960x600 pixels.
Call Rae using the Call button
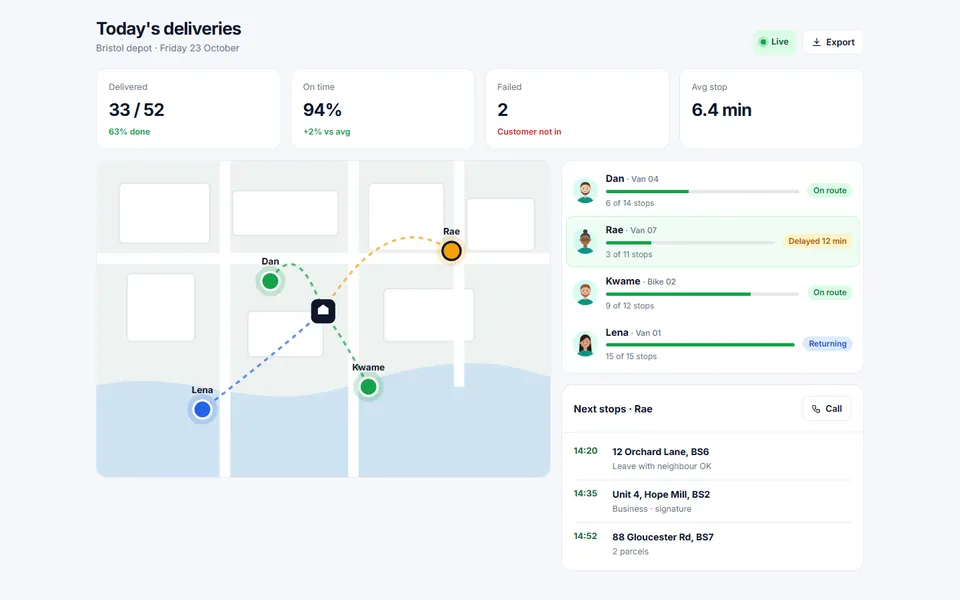pos(827,409)
